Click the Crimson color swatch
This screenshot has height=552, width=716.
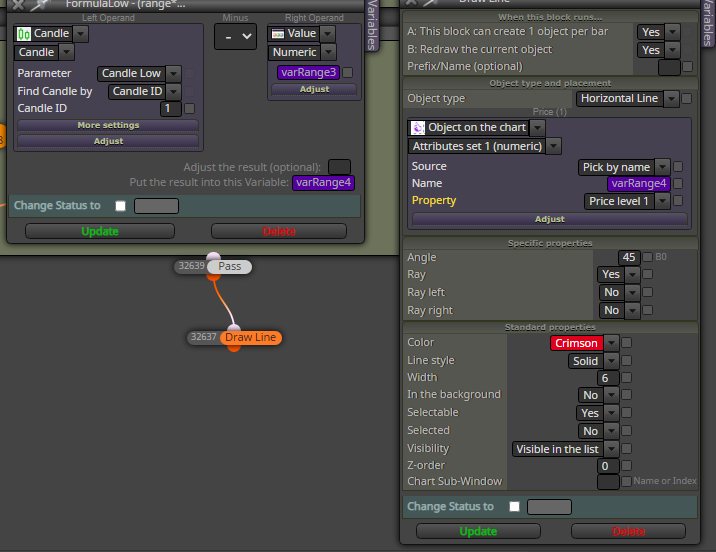click(x=576, y=343)
